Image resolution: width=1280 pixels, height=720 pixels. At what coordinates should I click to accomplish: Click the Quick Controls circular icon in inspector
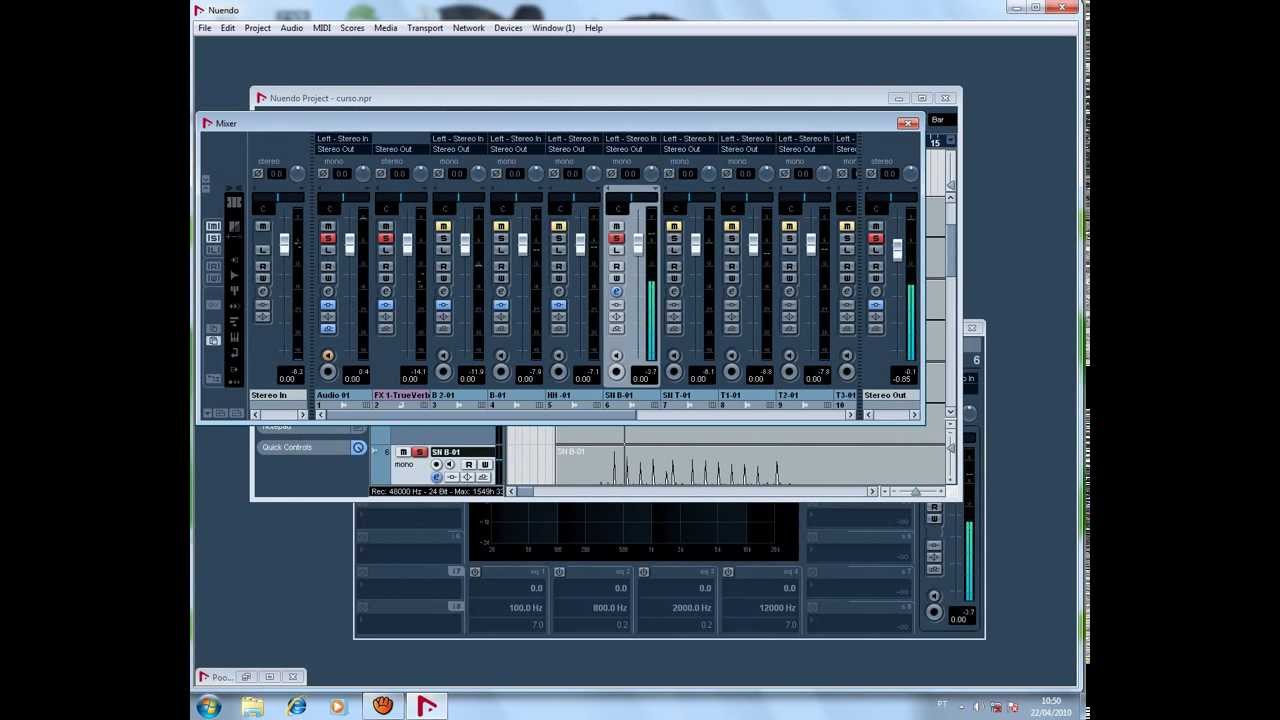(358, 447)
